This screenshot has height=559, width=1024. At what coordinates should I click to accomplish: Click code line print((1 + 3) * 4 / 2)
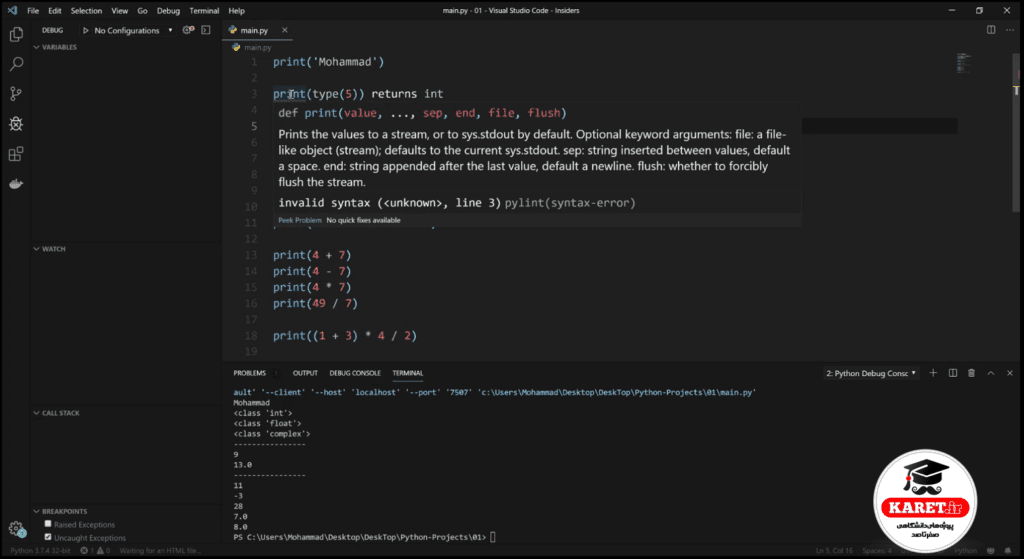pos(345,336)
